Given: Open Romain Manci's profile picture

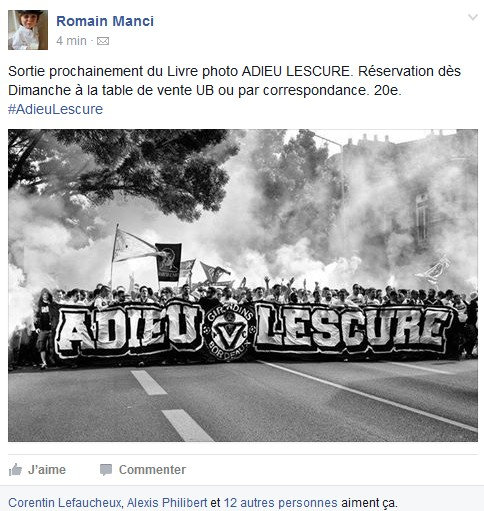Looking at the screenshot, I should coord(28,30).
